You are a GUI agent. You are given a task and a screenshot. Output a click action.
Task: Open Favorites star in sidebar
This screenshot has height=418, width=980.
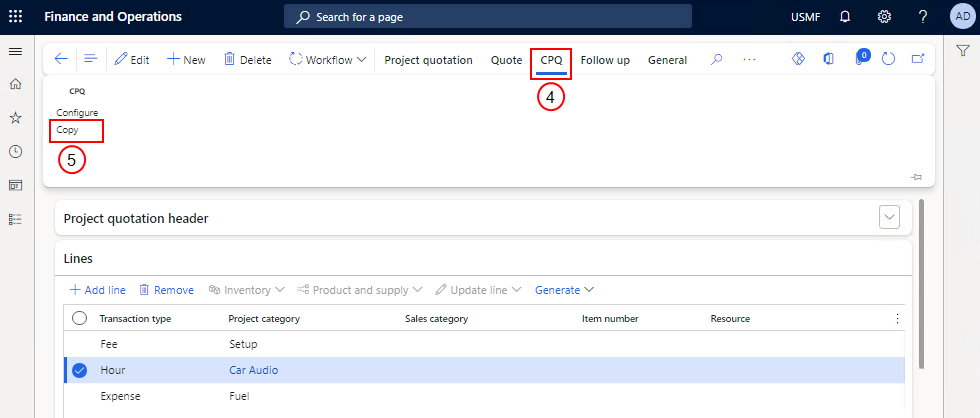[15, 117]
